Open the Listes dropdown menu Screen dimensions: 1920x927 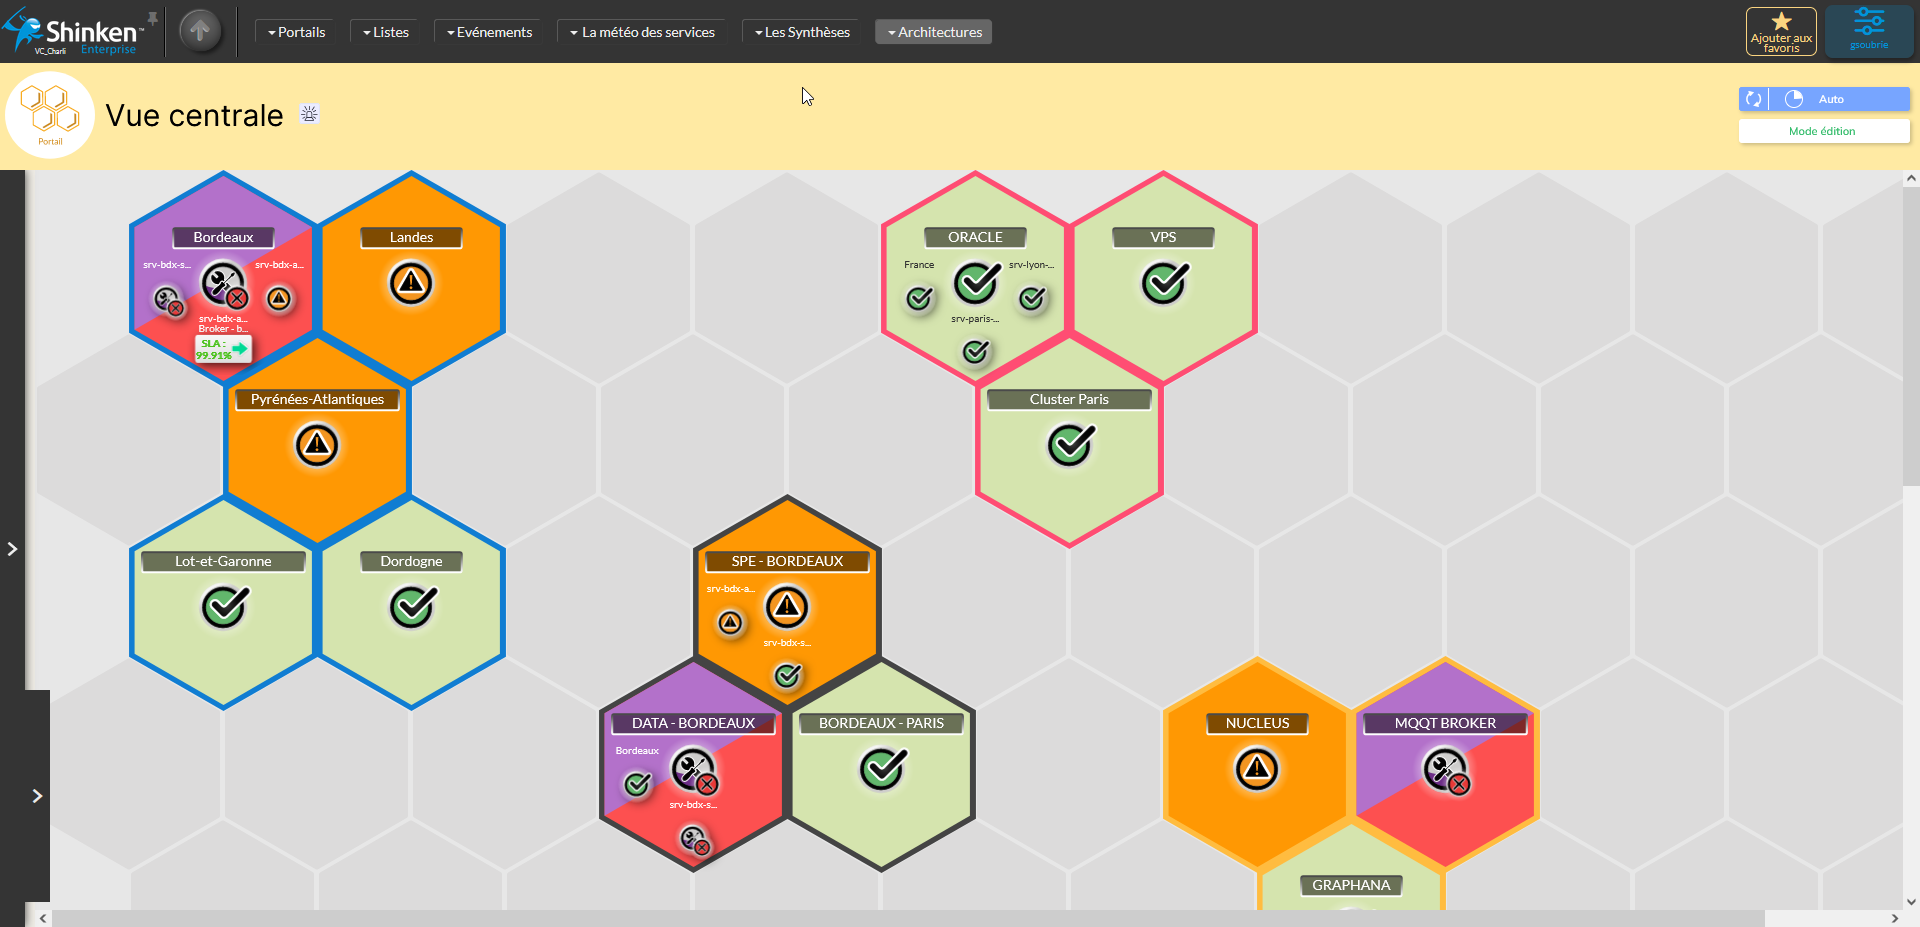click(x=386, y=32)
